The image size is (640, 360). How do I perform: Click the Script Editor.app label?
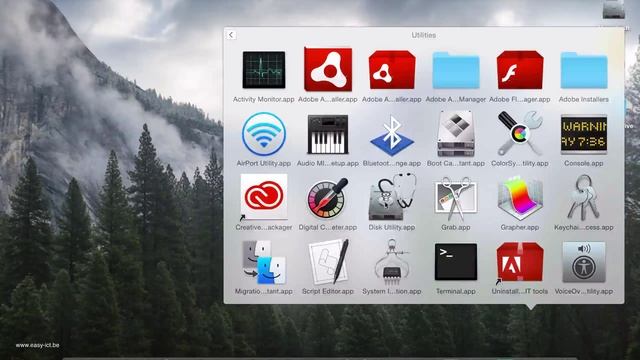[x=328, y=291]
